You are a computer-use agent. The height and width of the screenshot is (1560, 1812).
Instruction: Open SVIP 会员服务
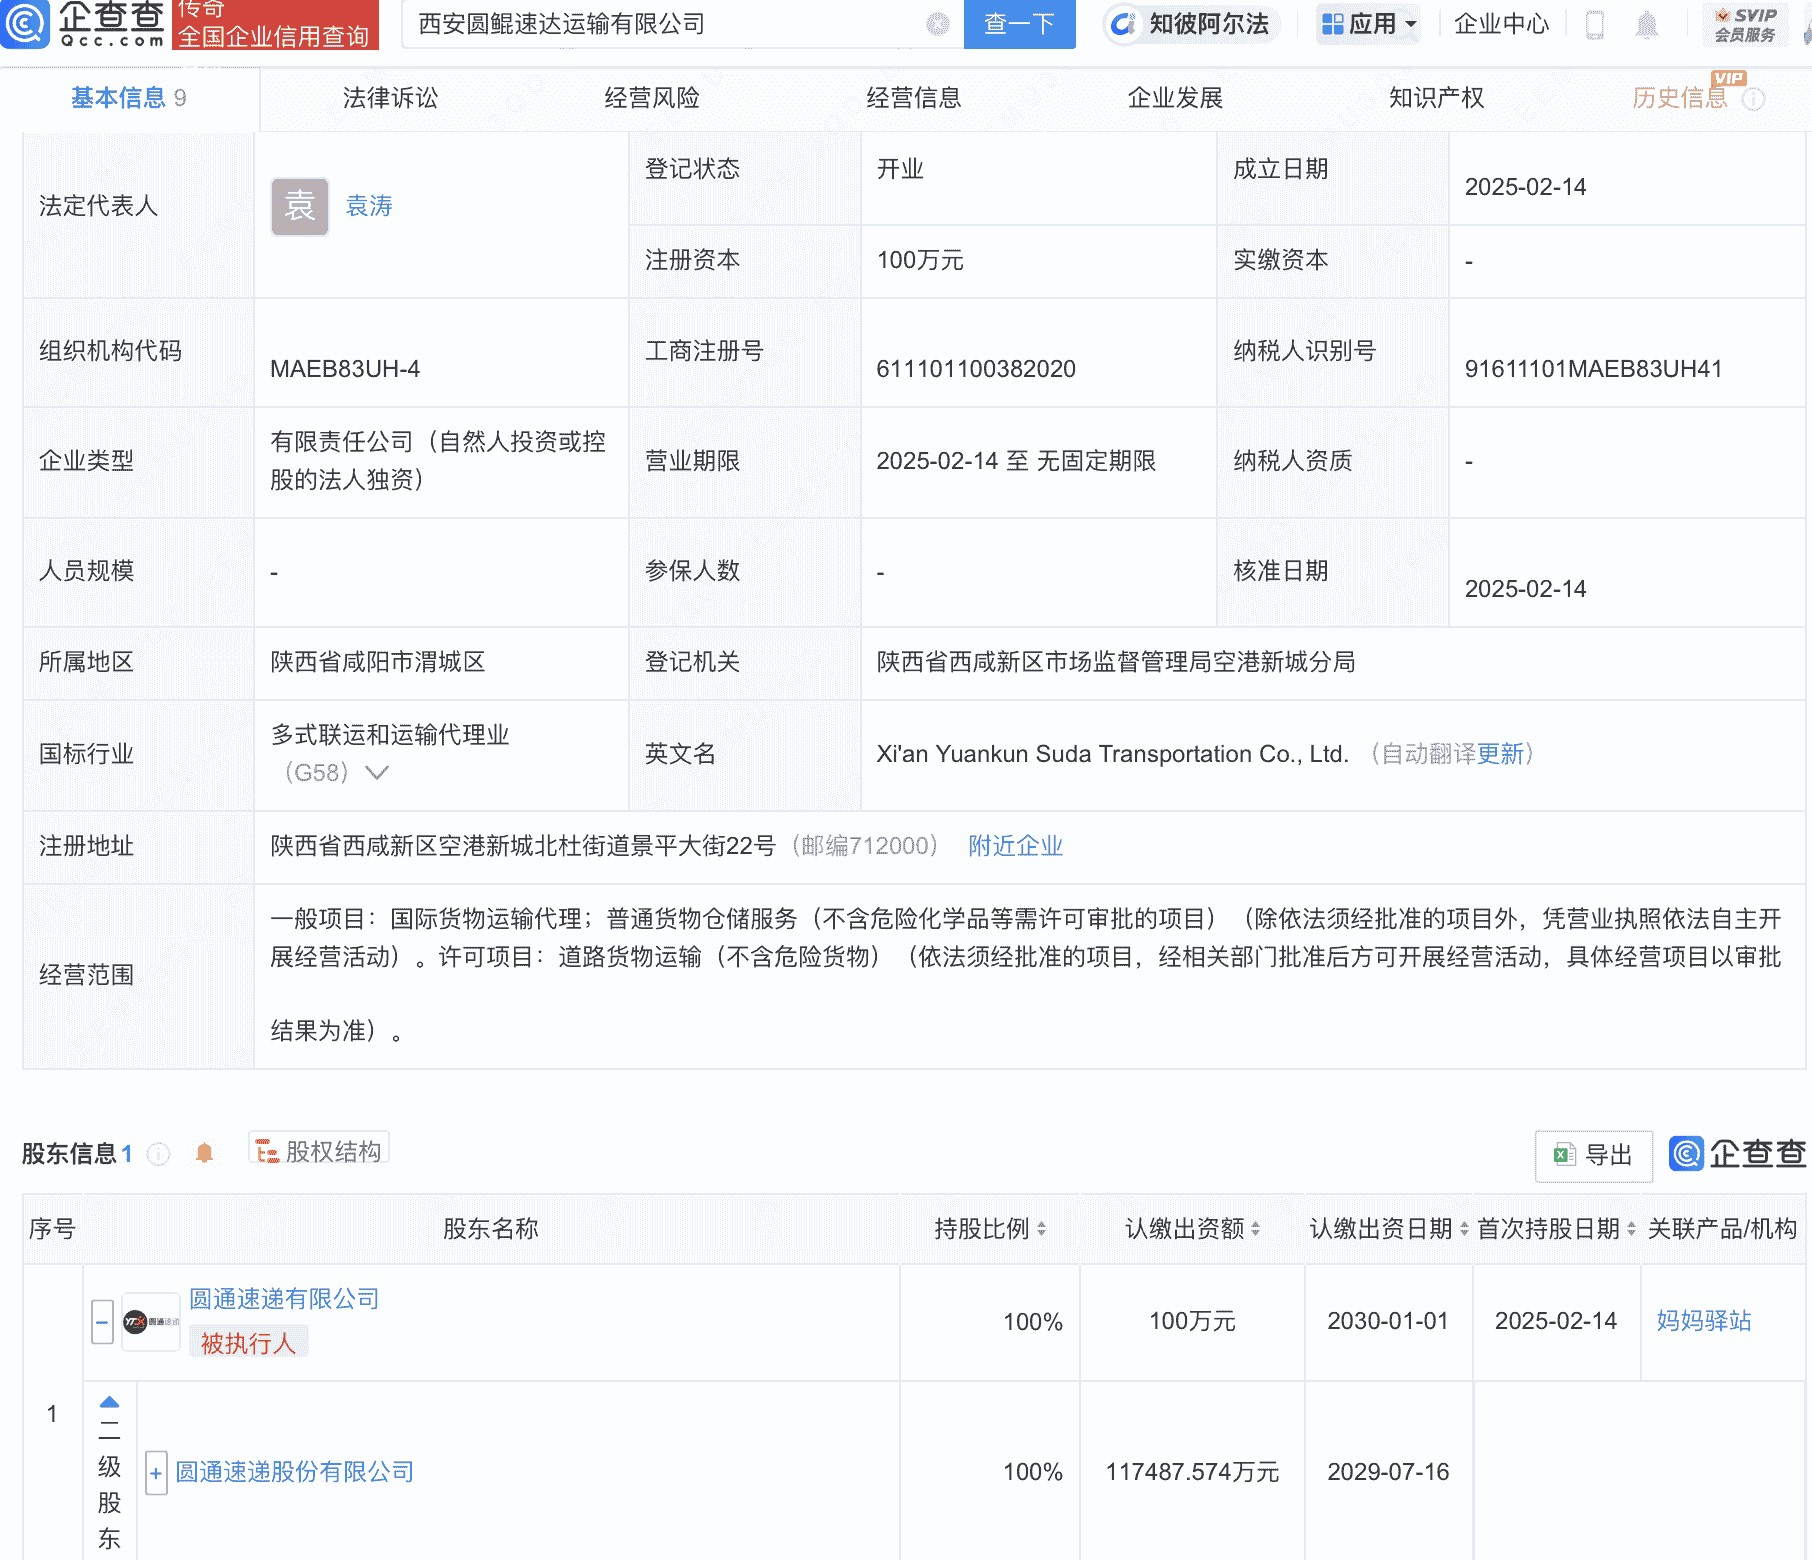click(x=1745, y=25)
